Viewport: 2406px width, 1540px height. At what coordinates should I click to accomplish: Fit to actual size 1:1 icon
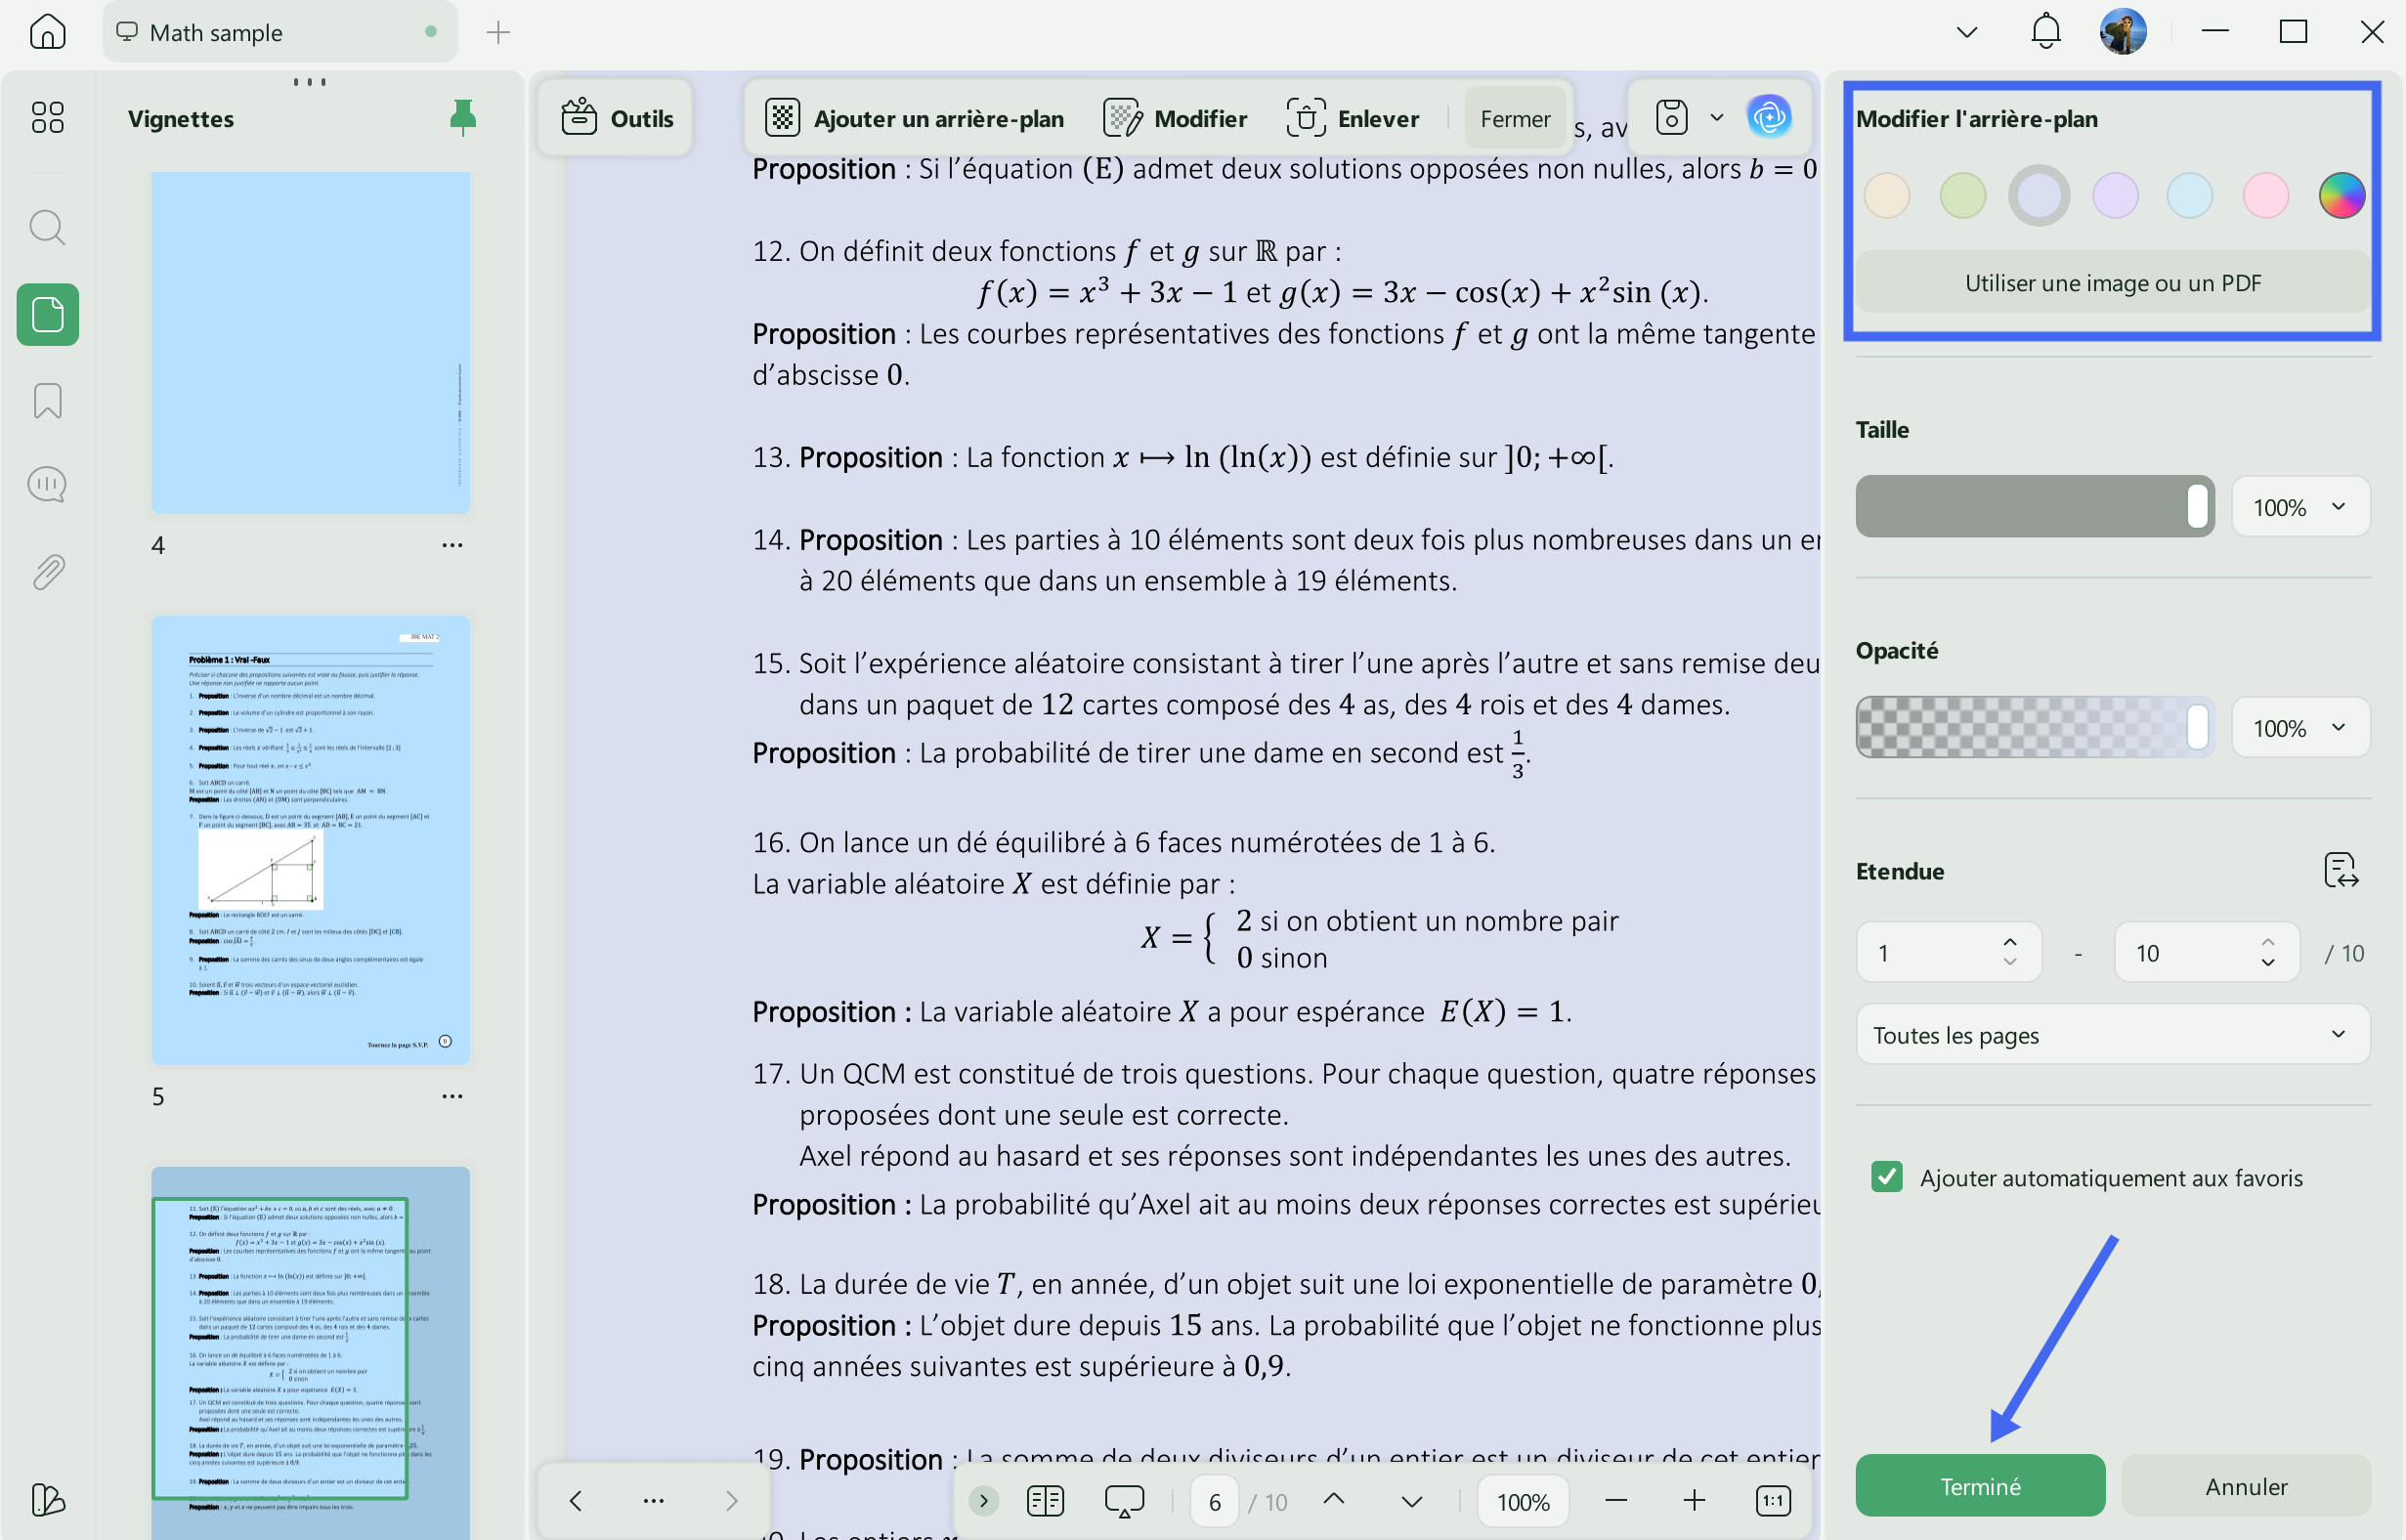point(1773,1500)
